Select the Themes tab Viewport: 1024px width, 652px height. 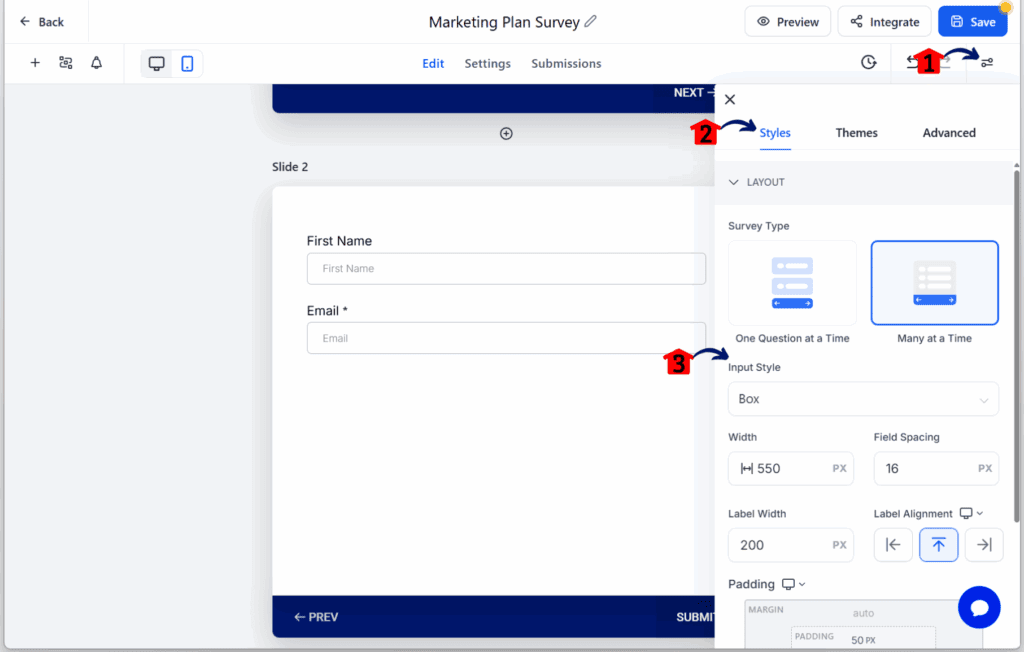pyautogui.click(x=856, y=133)
